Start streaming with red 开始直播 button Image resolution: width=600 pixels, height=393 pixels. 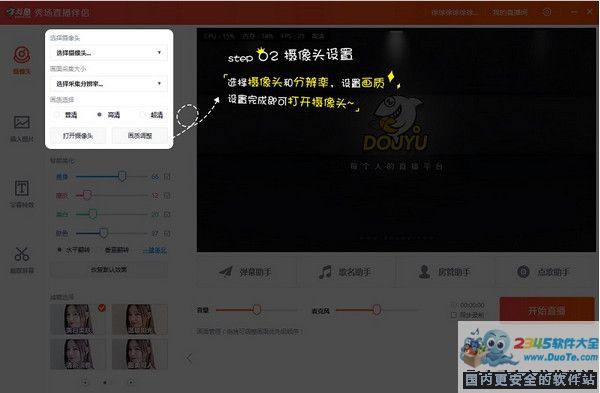coord(547,311)
